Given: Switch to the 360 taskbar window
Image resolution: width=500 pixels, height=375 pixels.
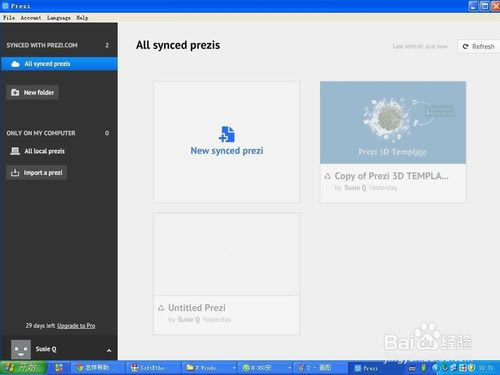Looking at the screenshot, I should [265, 368].
